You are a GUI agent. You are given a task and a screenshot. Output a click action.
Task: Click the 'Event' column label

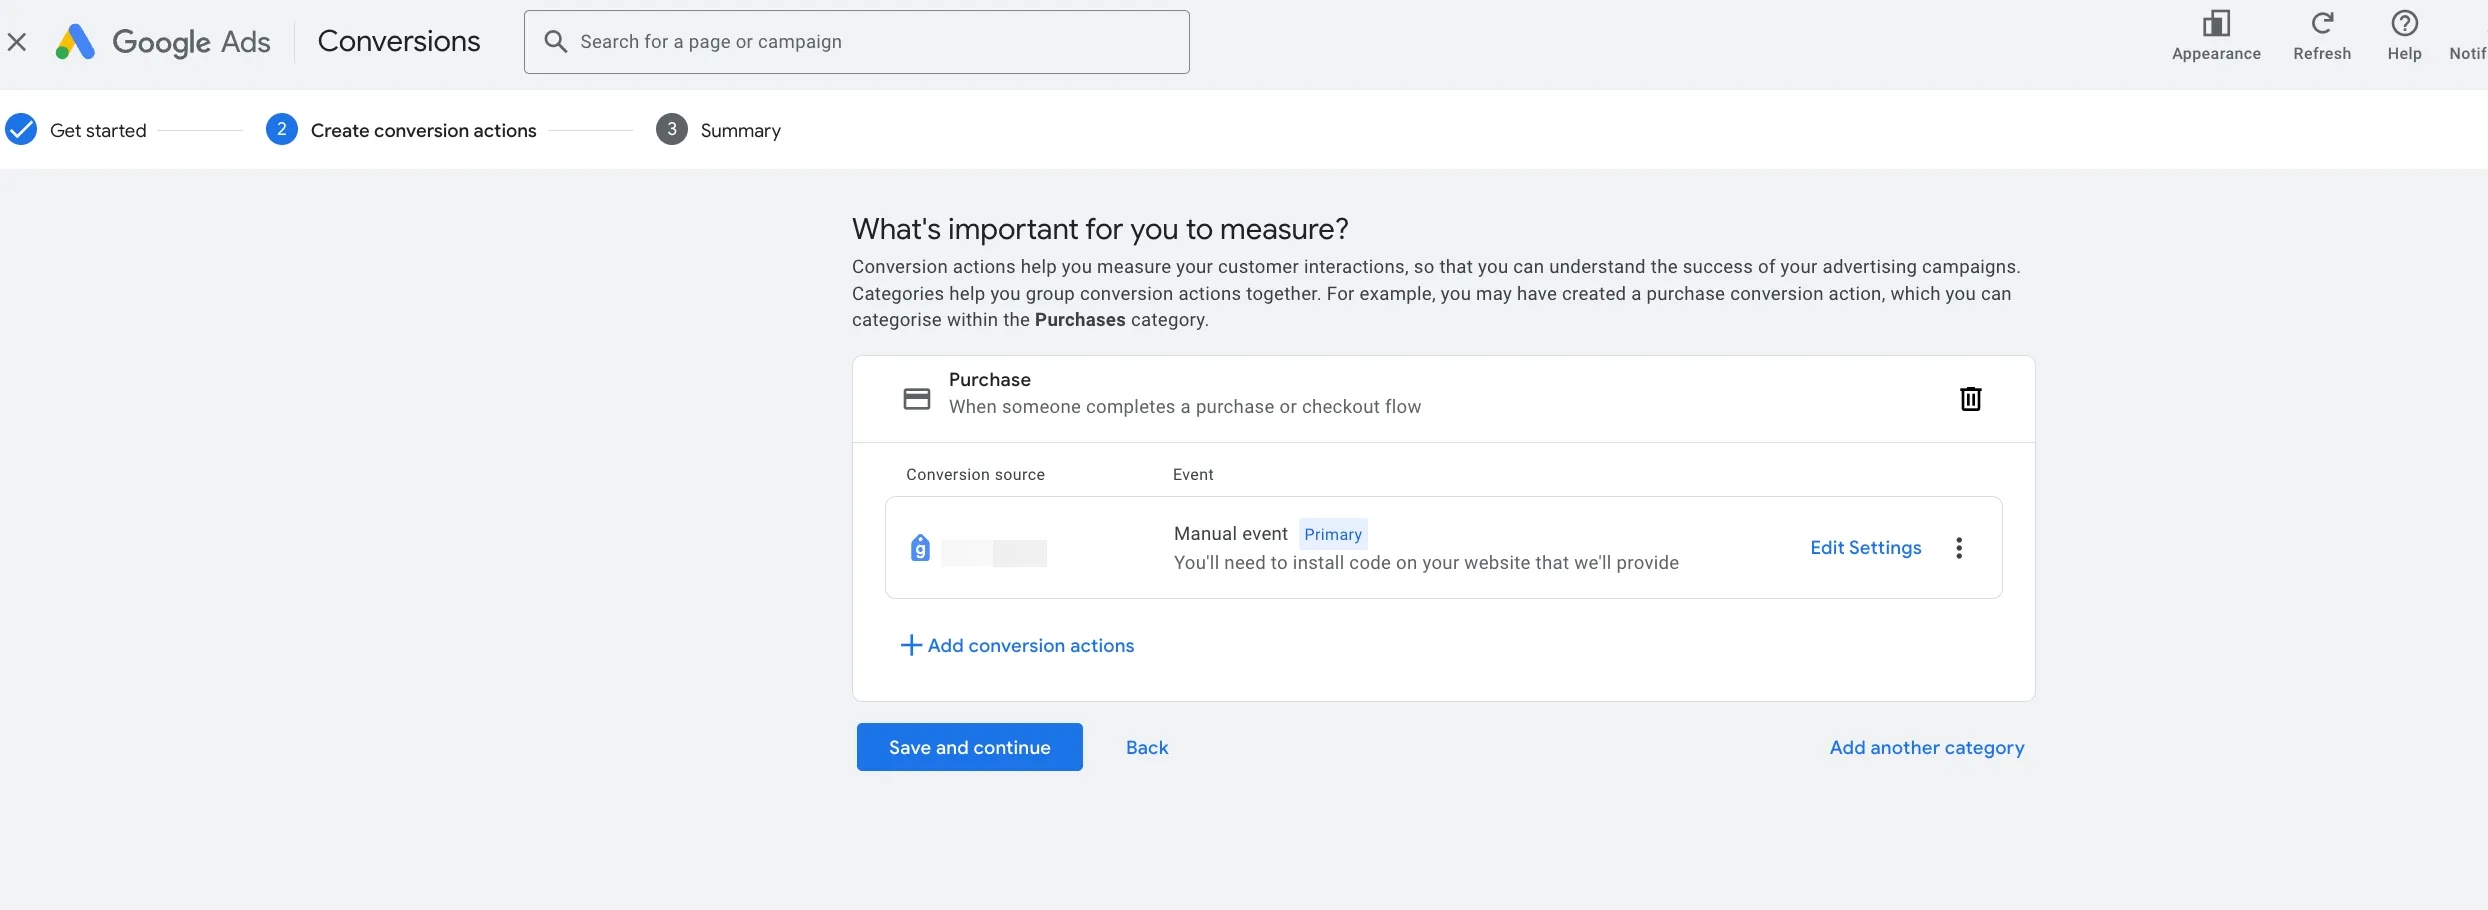coord(1192,475)
